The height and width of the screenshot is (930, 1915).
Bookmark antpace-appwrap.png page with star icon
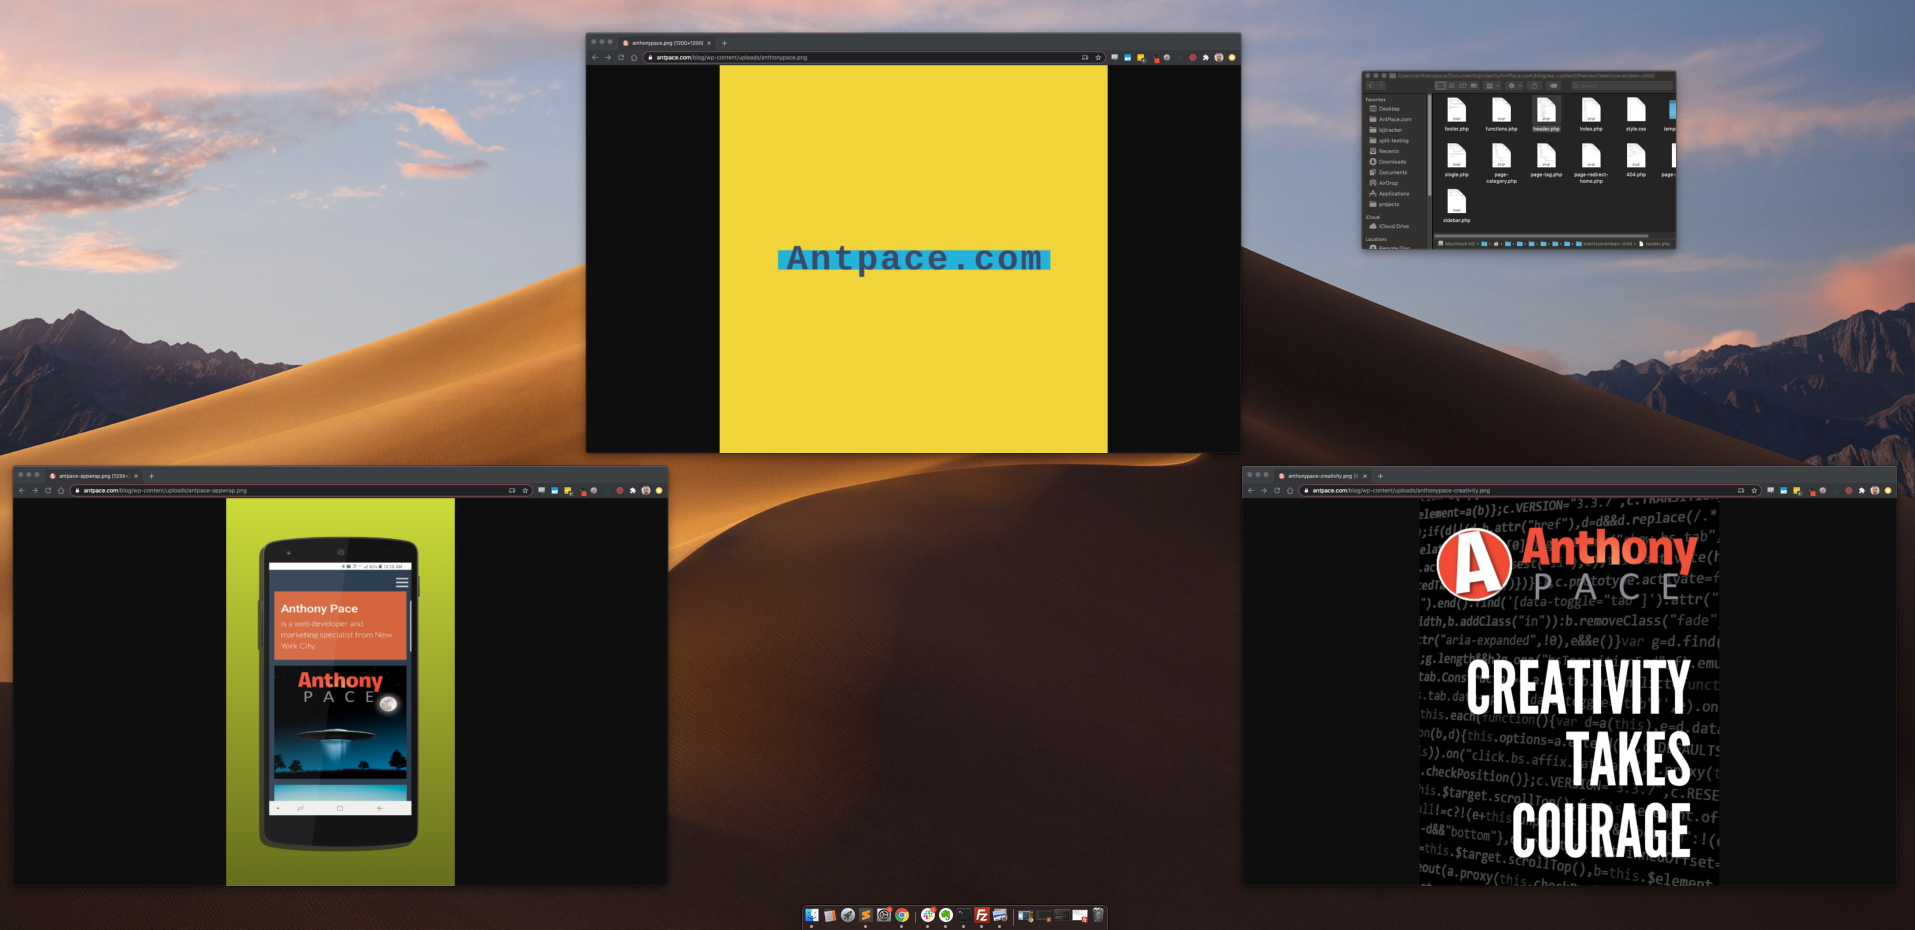pos(525,490)
